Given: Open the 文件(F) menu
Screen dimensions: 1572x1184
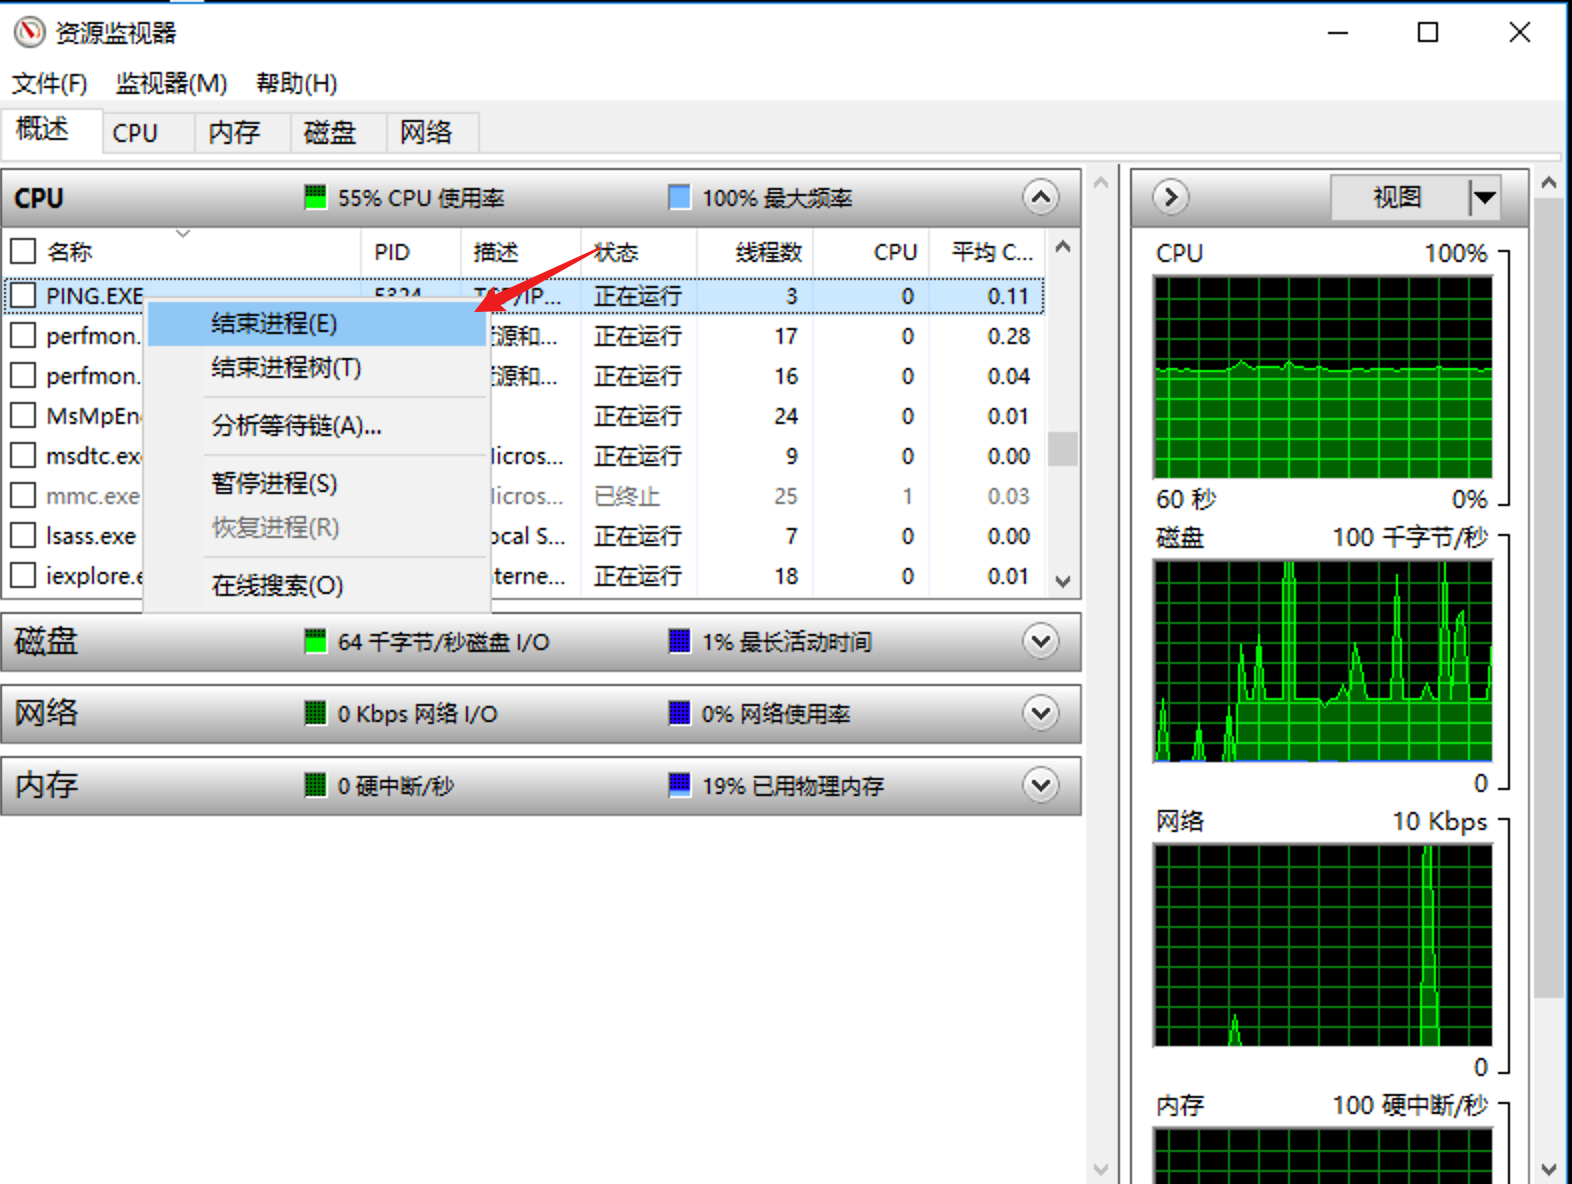Looking at the screenshot, I should 49,83.
